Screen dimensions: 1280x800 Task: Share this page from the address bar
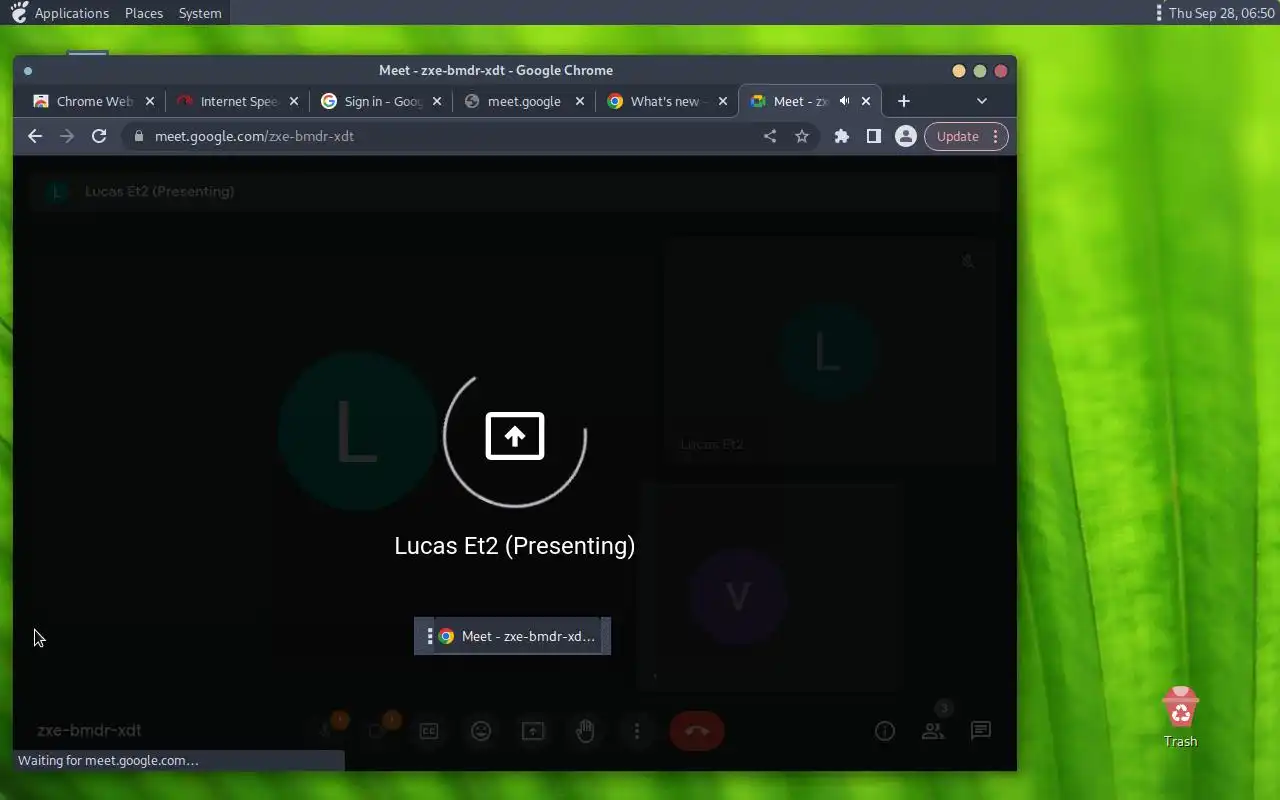pyautogui.click(x=770, y=136)
